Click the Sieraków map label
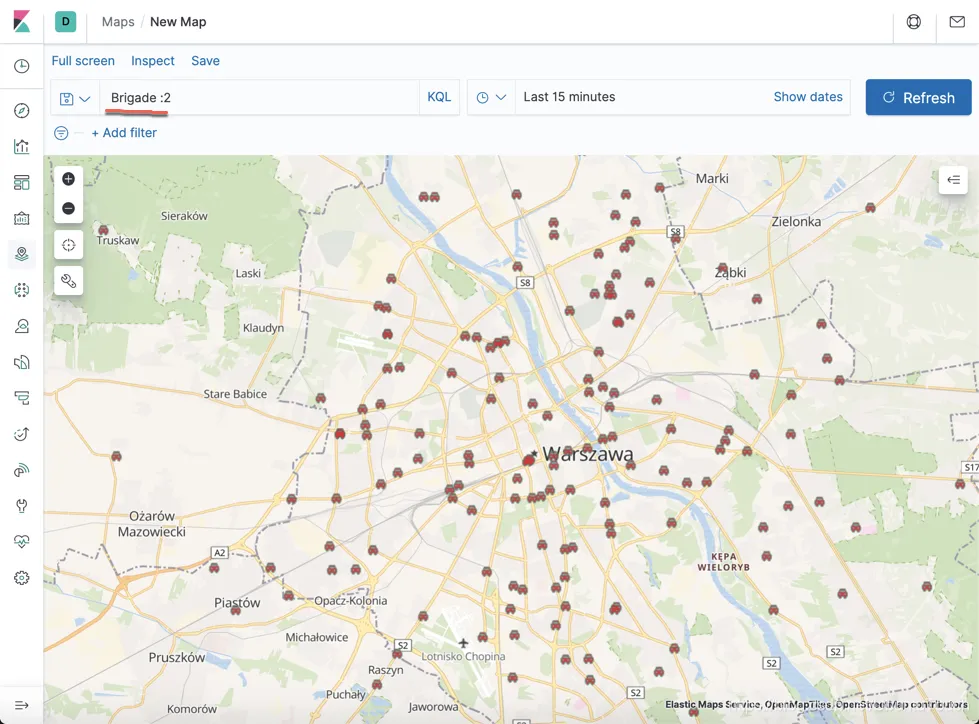979x724 pixels. (x=184, y=216)
